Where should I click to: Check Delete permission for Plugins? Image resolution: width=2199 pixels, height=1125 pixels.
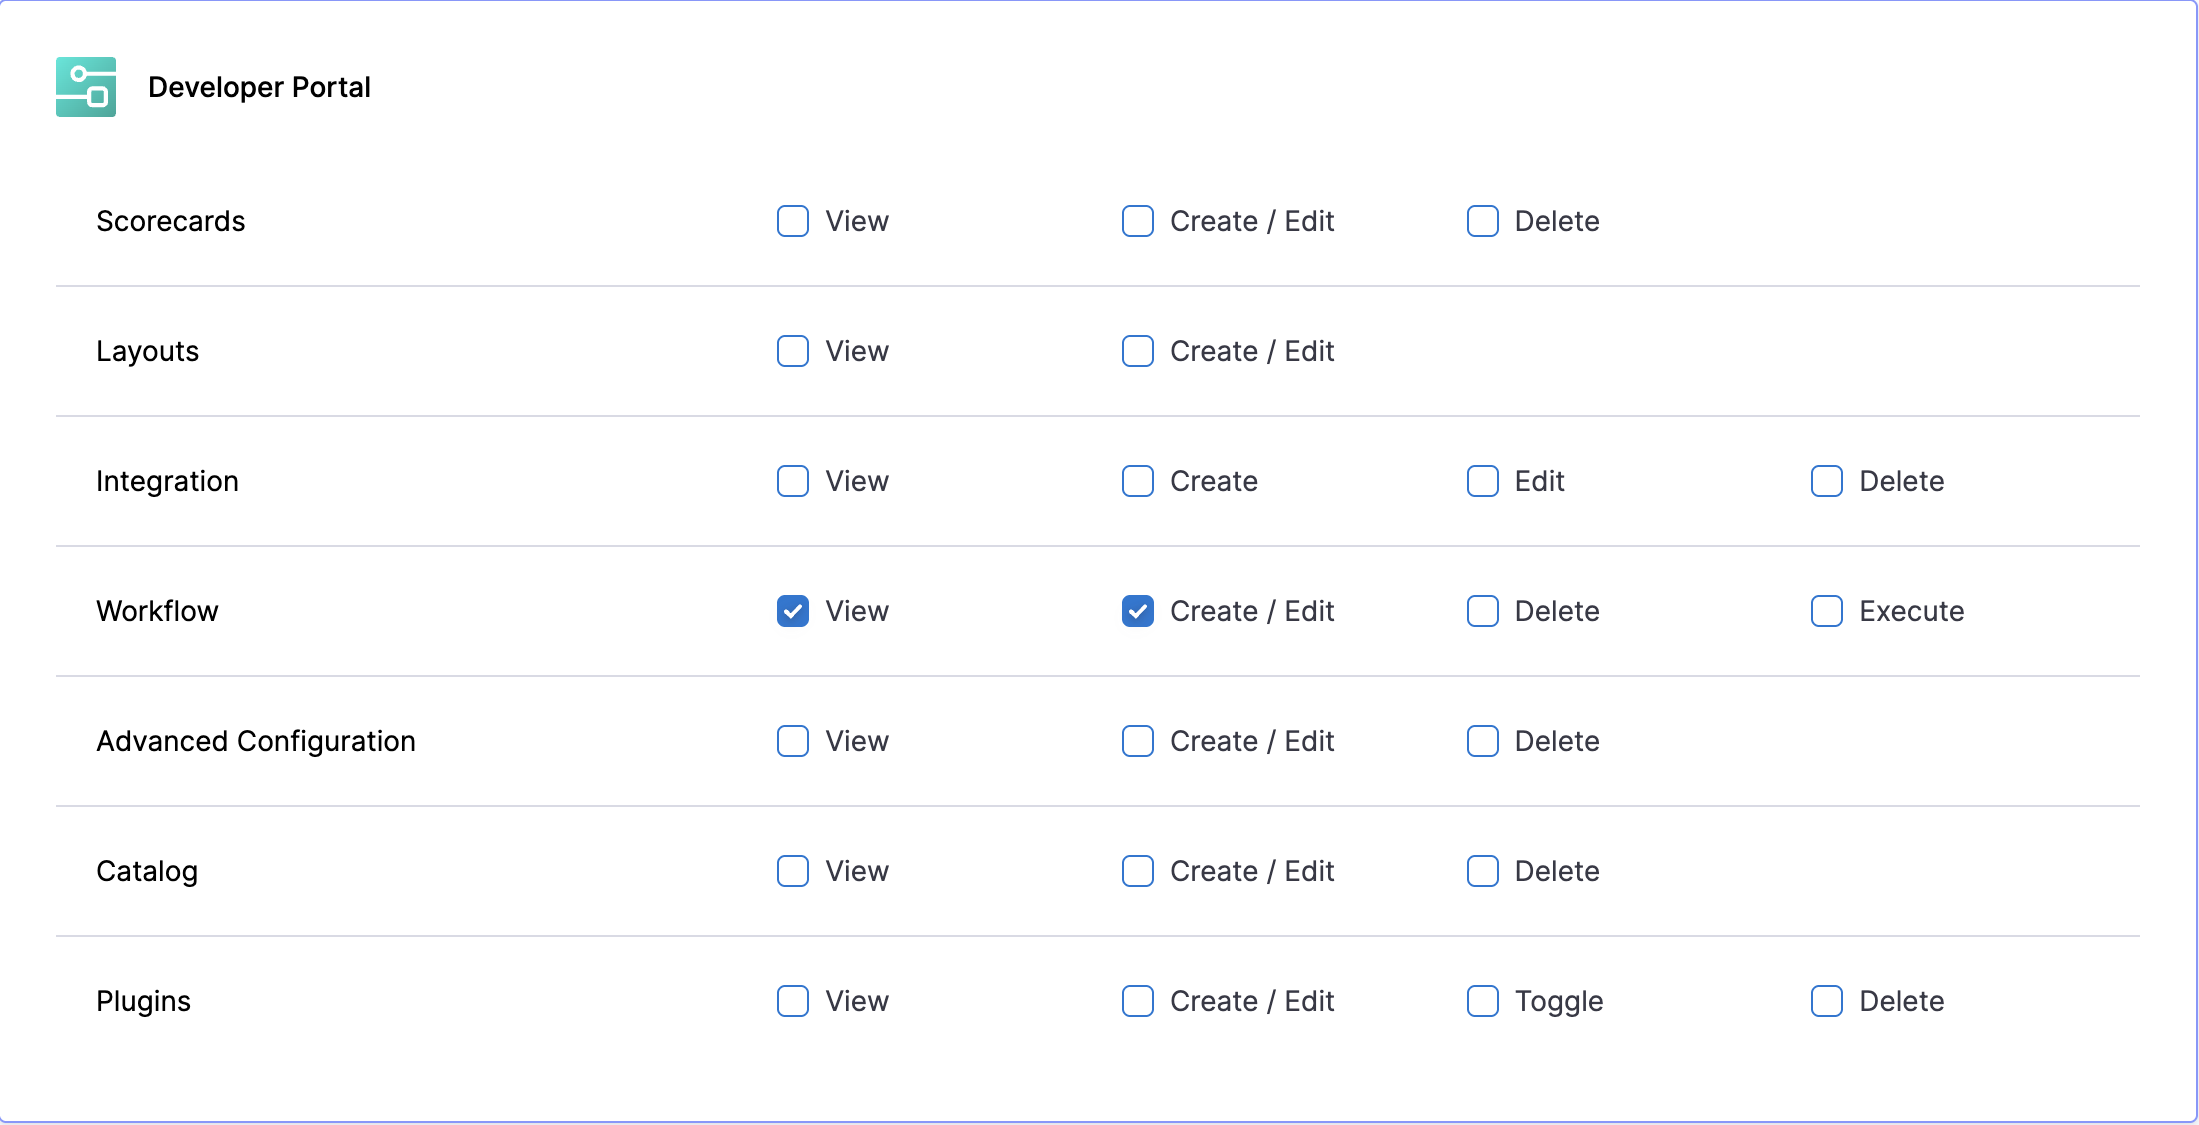tap(1827, 1001)
